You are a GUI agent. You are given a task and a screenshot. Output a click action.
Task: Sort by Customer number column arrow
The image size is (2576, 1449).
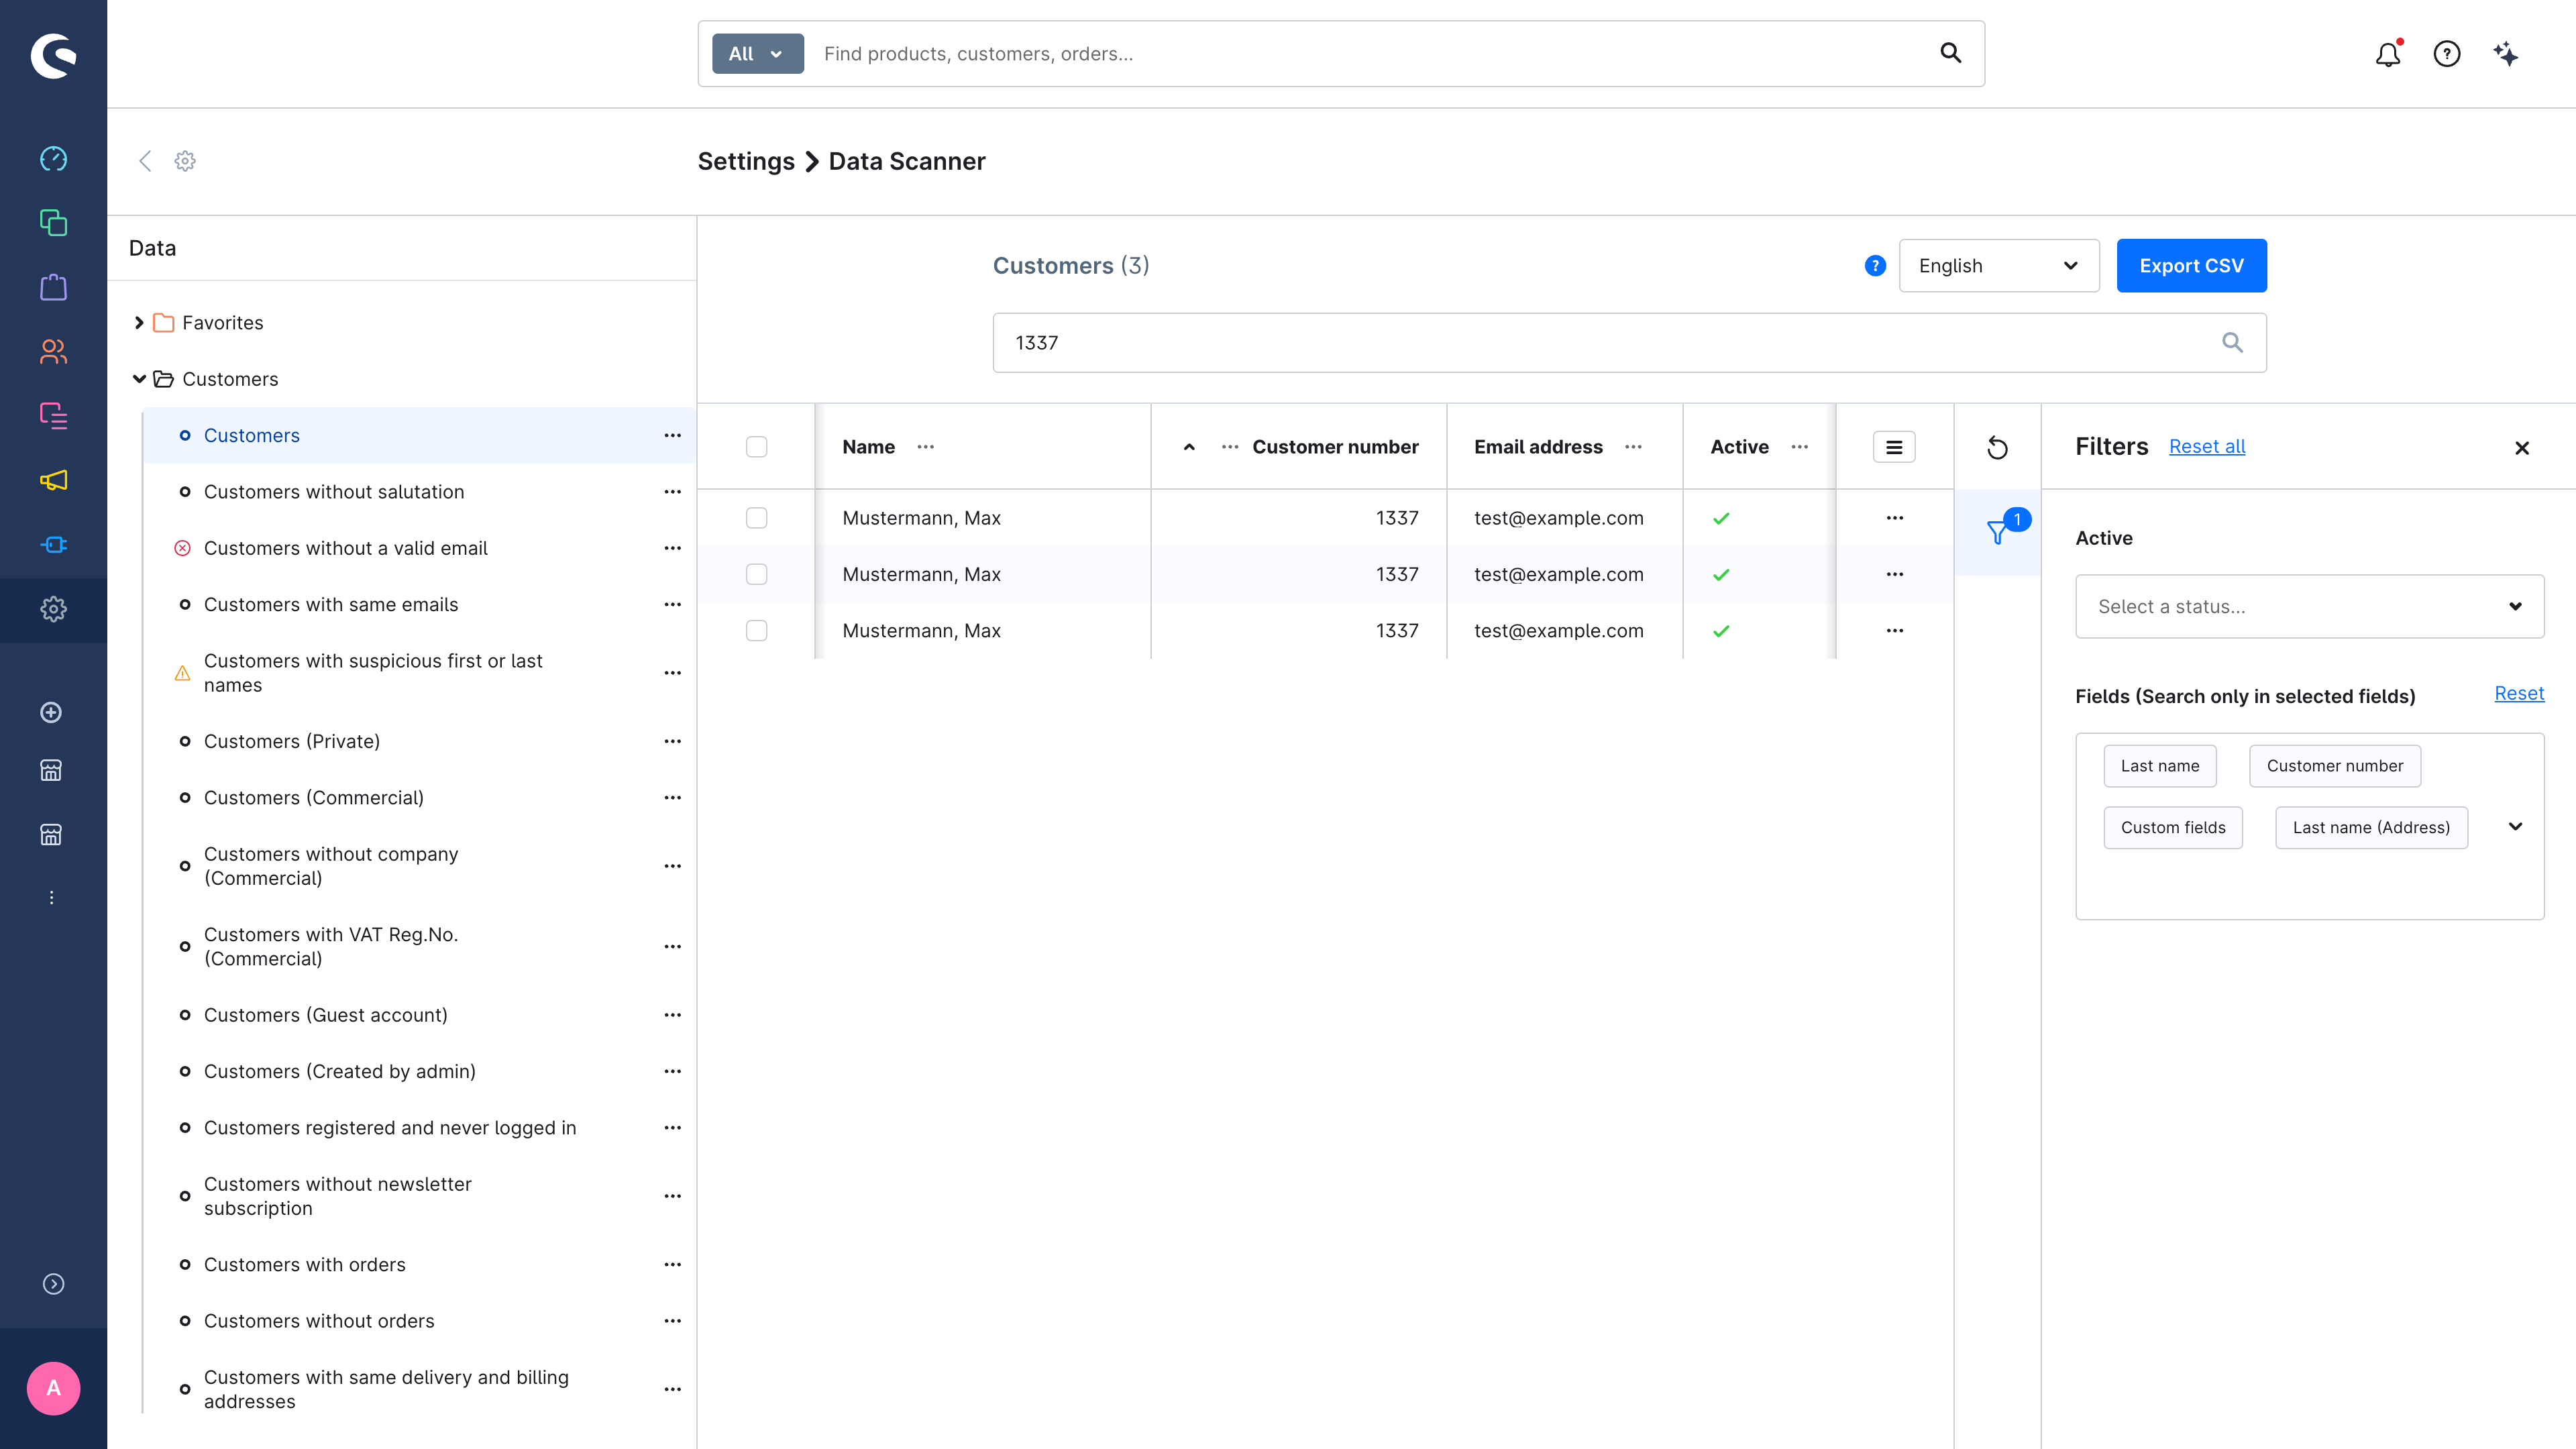(x=1188, y=447)
